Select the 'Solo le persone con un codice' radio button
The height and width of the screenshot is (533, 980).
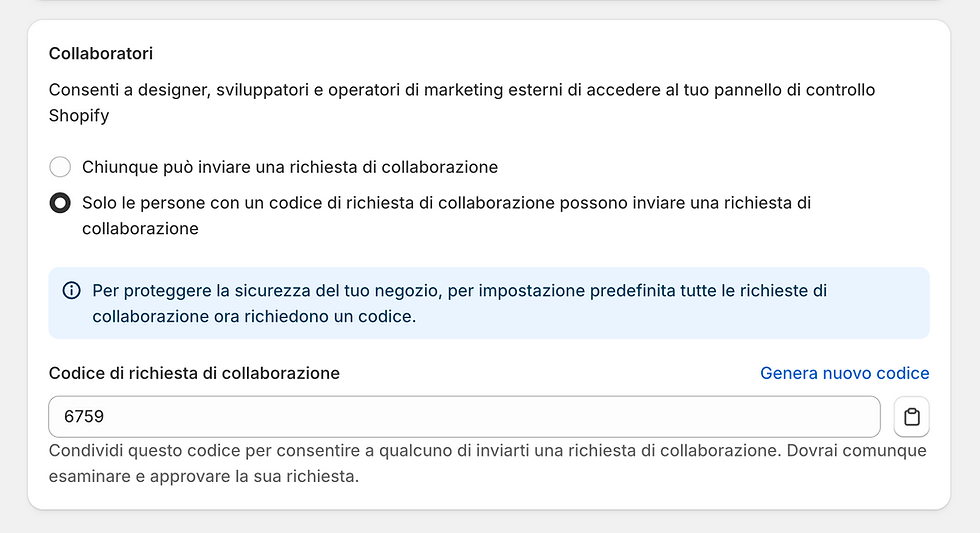tap(60, 203)
